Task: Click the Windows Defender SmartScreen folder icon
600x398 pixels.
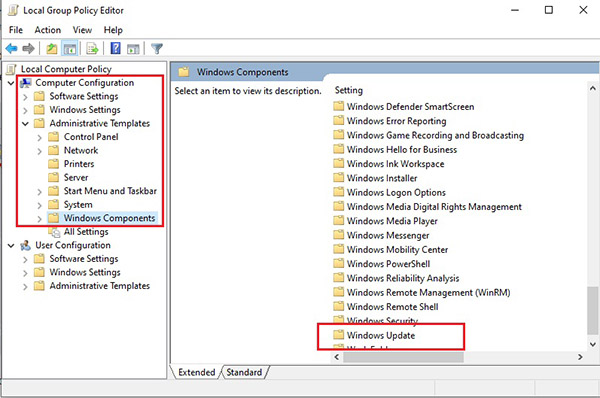Action: (338, 106)
